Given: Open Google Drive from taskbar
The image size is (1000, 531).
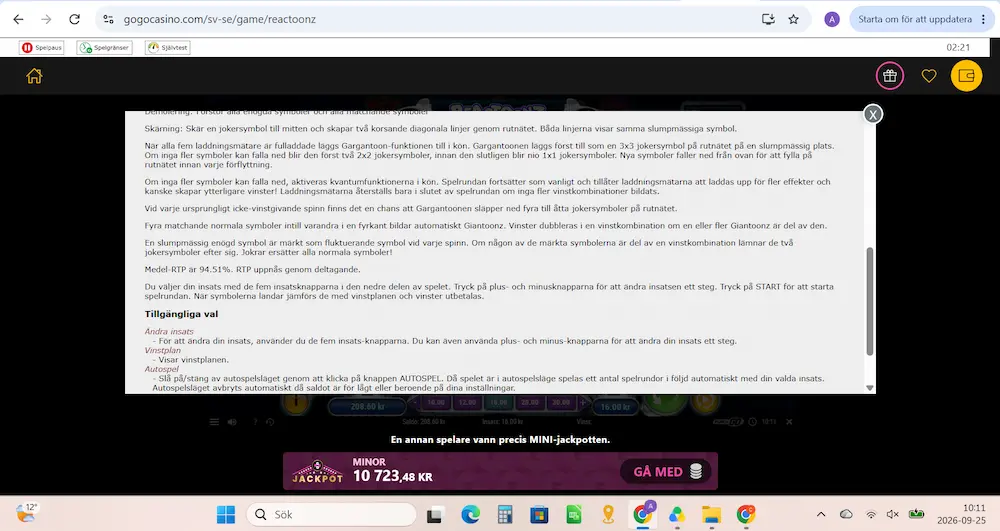Looking at the screenshot, I should pos(677,514).
